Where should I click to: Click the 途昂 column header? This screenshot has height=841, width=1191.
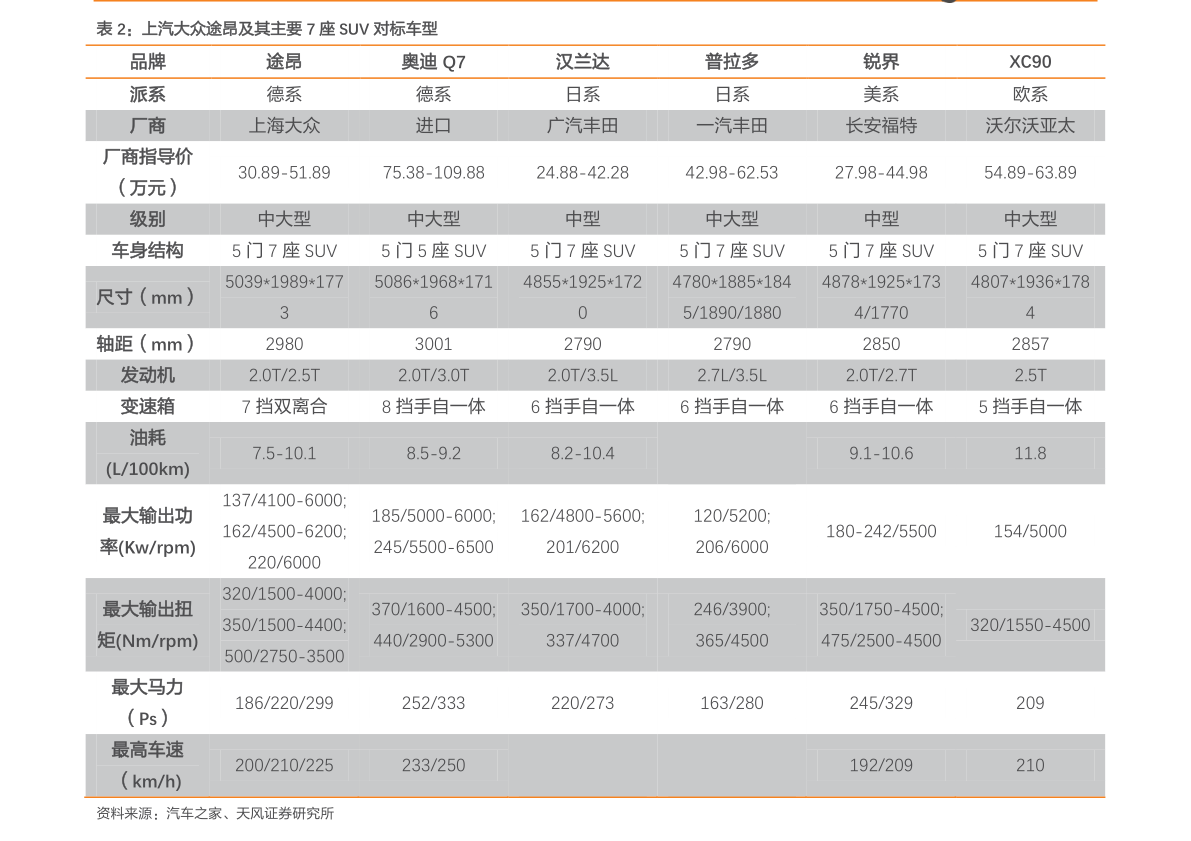click(284, 62)
